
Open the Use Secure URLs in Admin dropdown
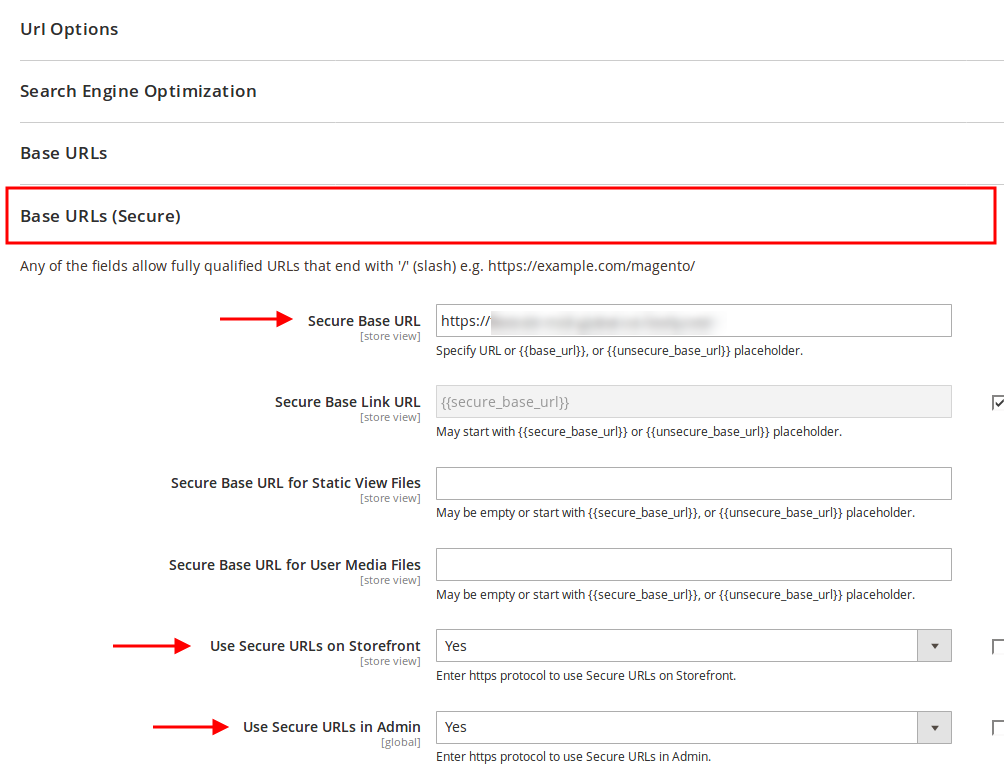coord(677,727)
